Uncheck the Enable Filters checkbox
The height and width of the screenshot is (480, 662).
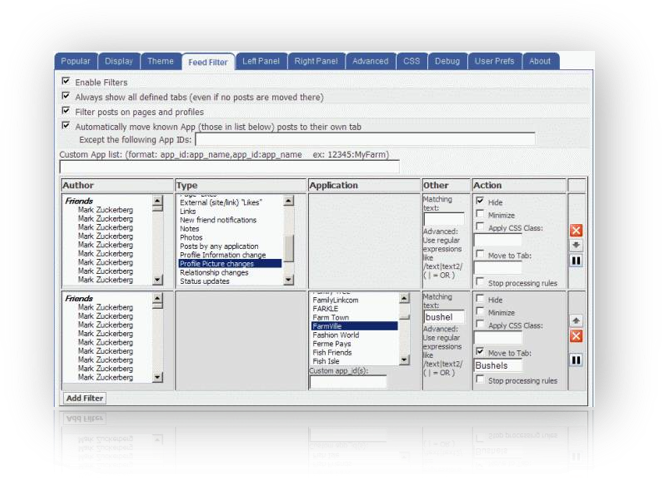[66, 81]
